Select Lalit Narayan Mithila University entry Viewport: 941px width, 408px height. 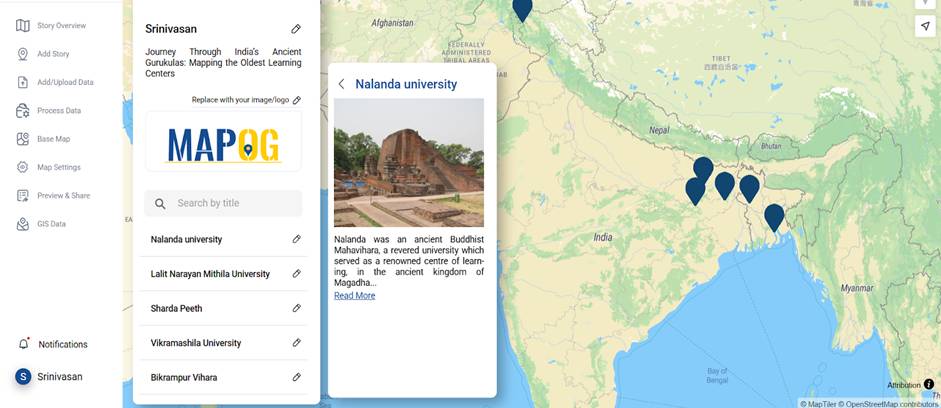[x=210, y=274]
